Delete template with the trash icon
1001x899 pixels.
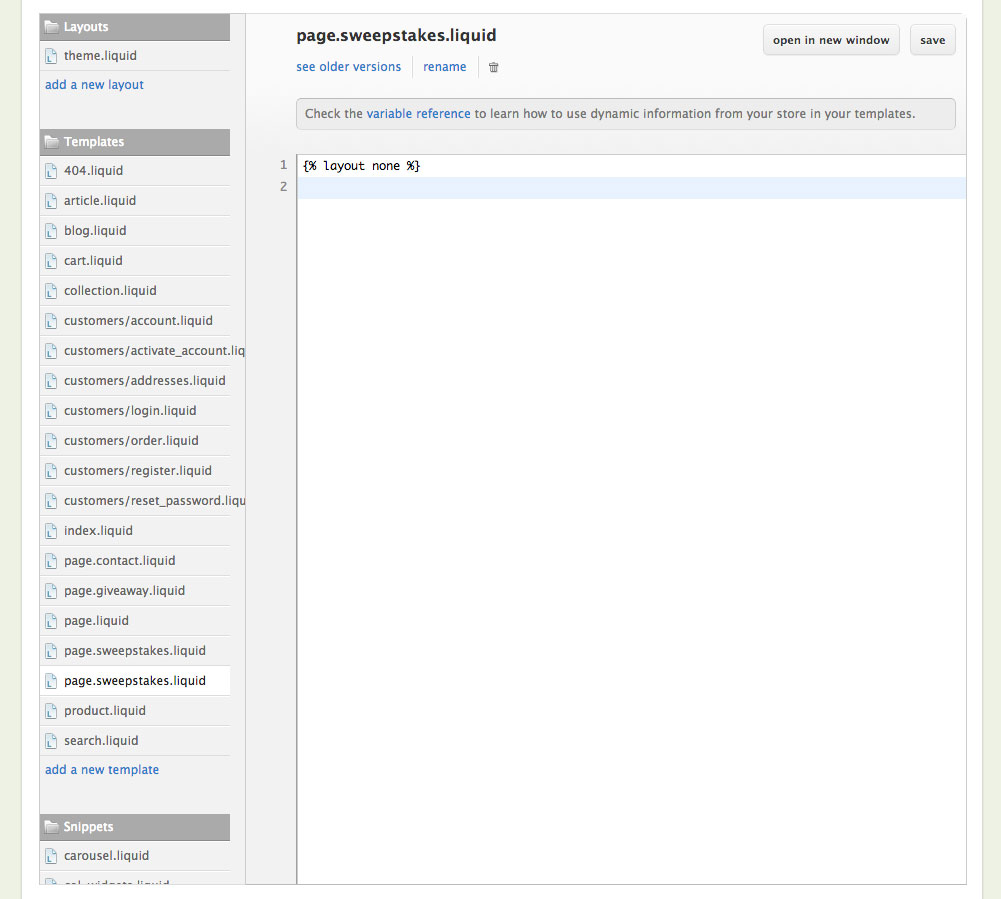[493, 67]
